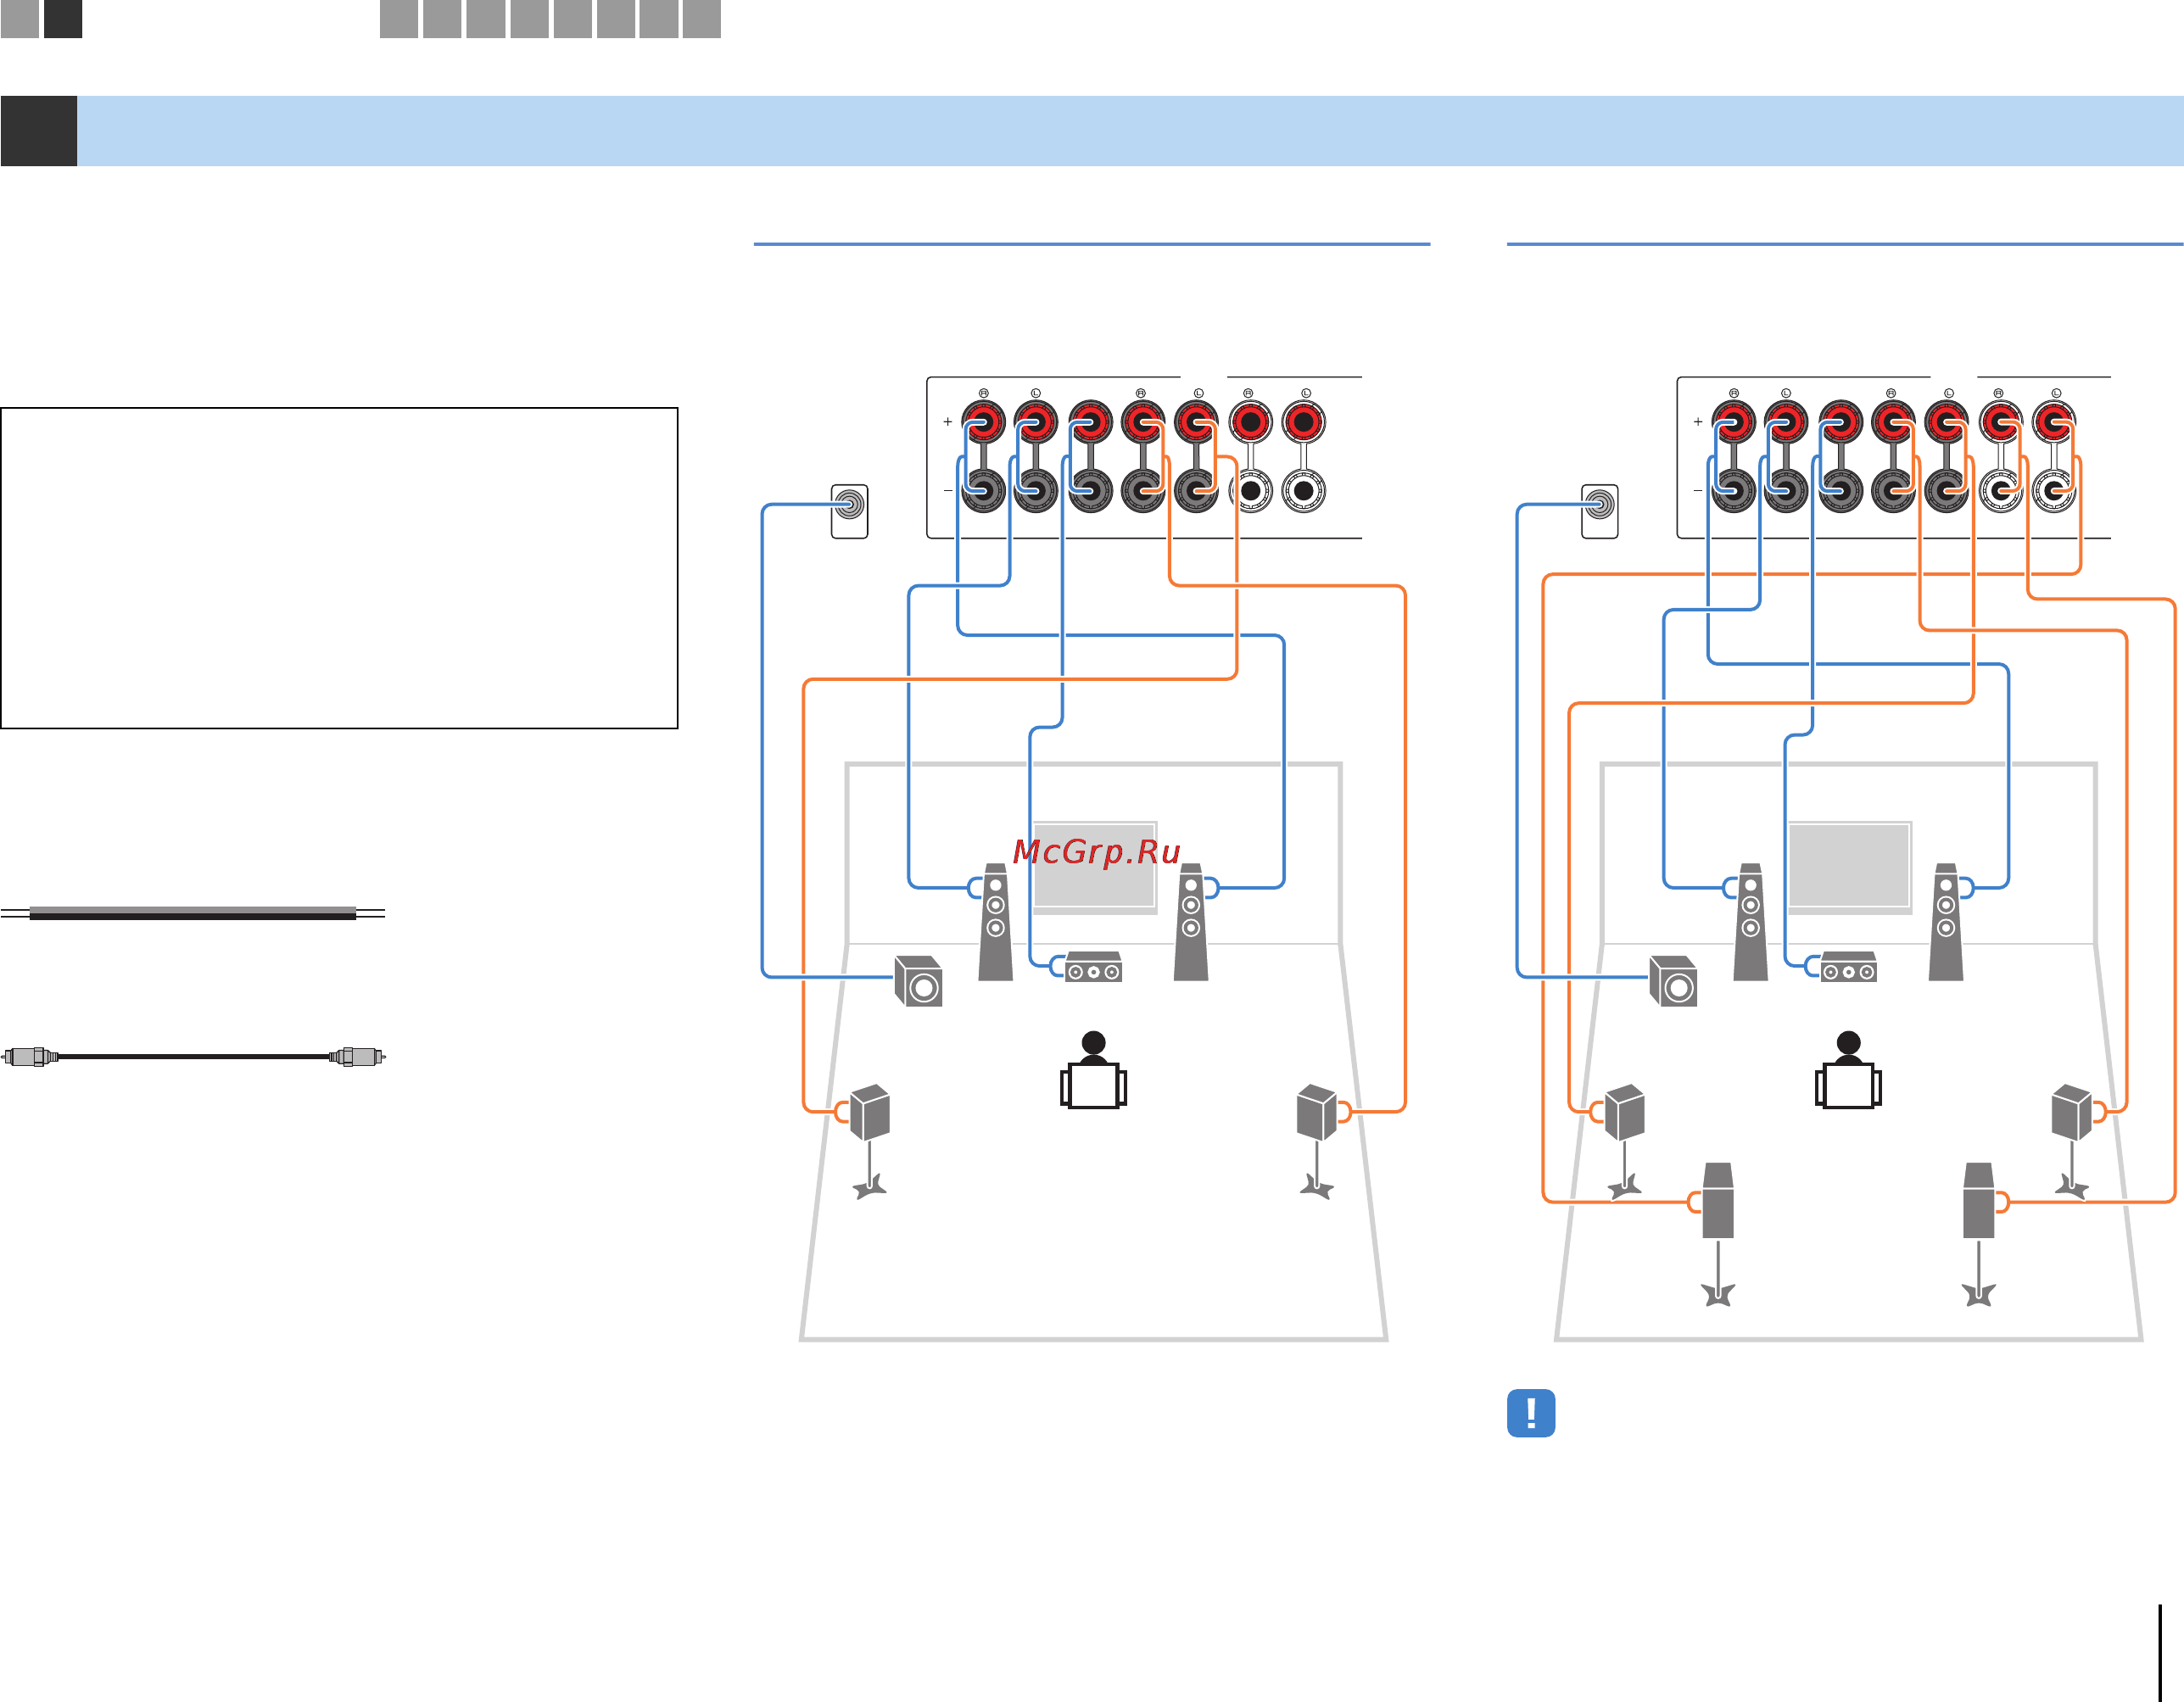
Task: Select the front left tower speaker in 5.1 diagram
Action: pyautogui.click(x=995, y=921)
